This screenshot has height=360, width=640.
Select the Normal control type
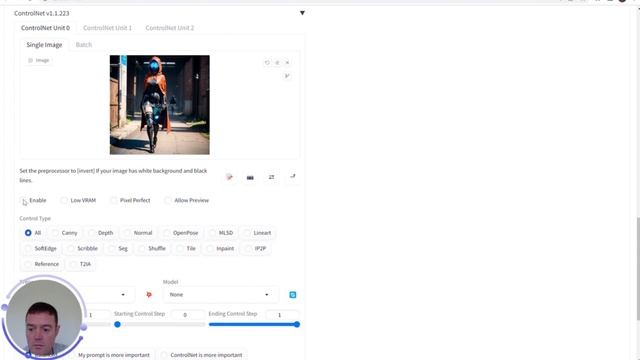coord(138,233)
